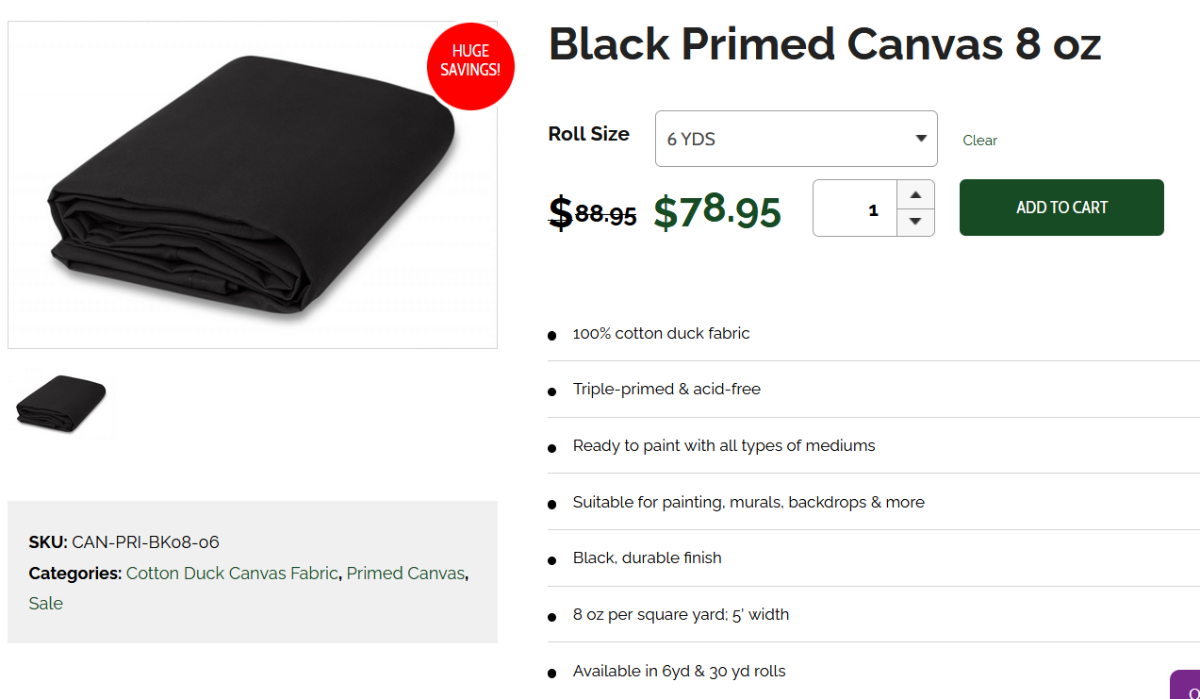
Task: Clear the selected roll size
Action: pyautogui.click(x=979, y=140)
